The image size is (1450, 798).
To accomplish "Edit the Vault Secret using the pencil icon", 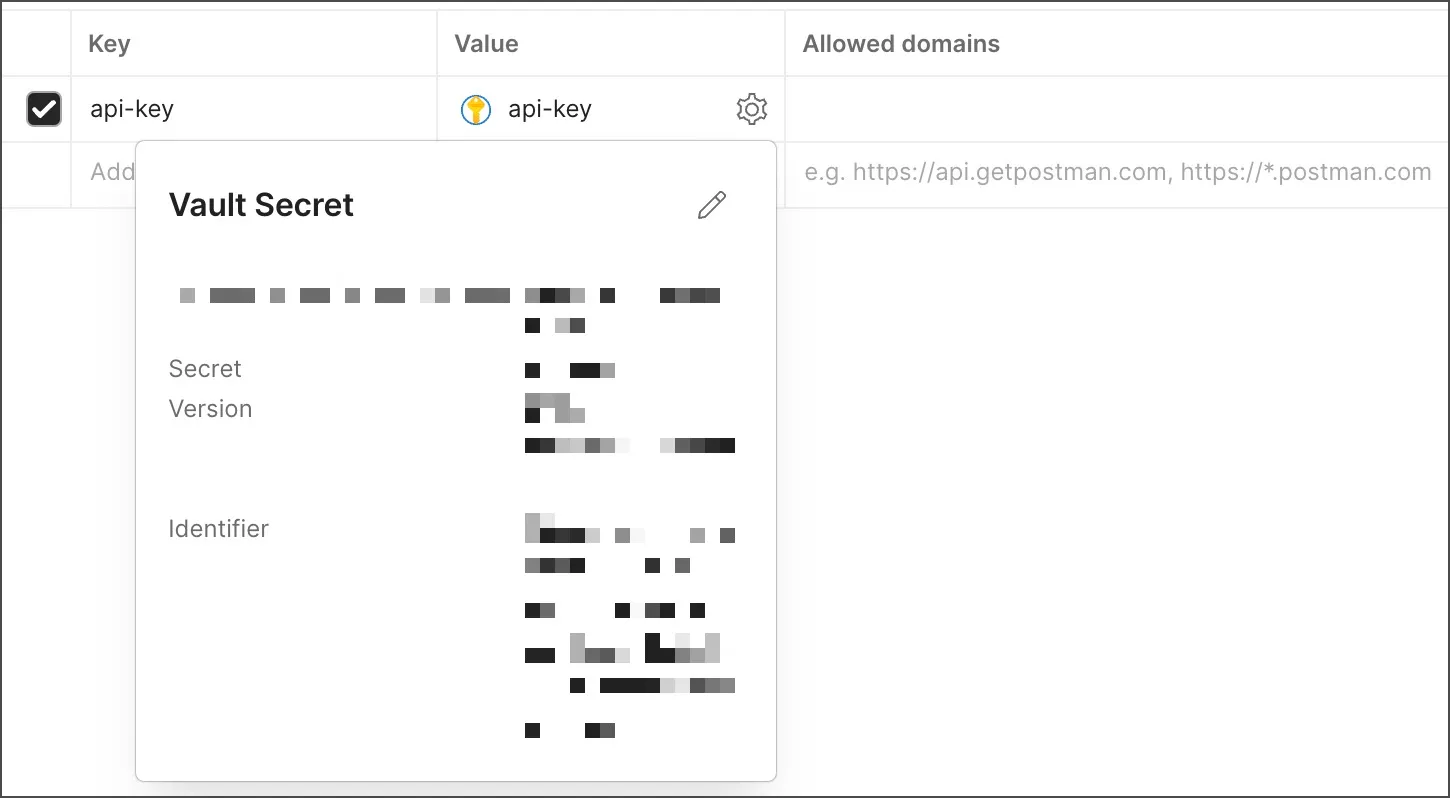I will point(712,205).
